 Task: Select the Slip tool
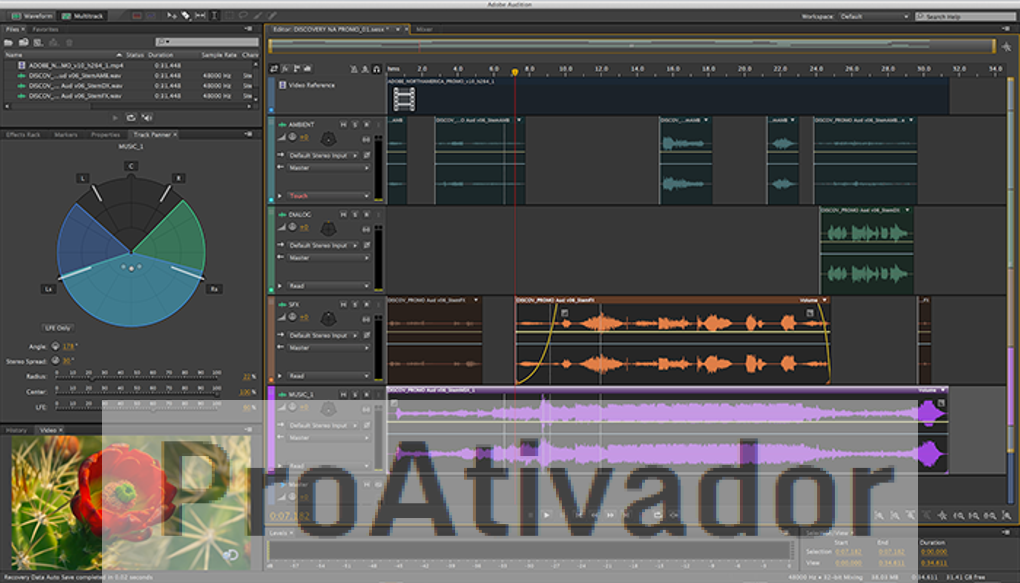[x=199, y=15]
